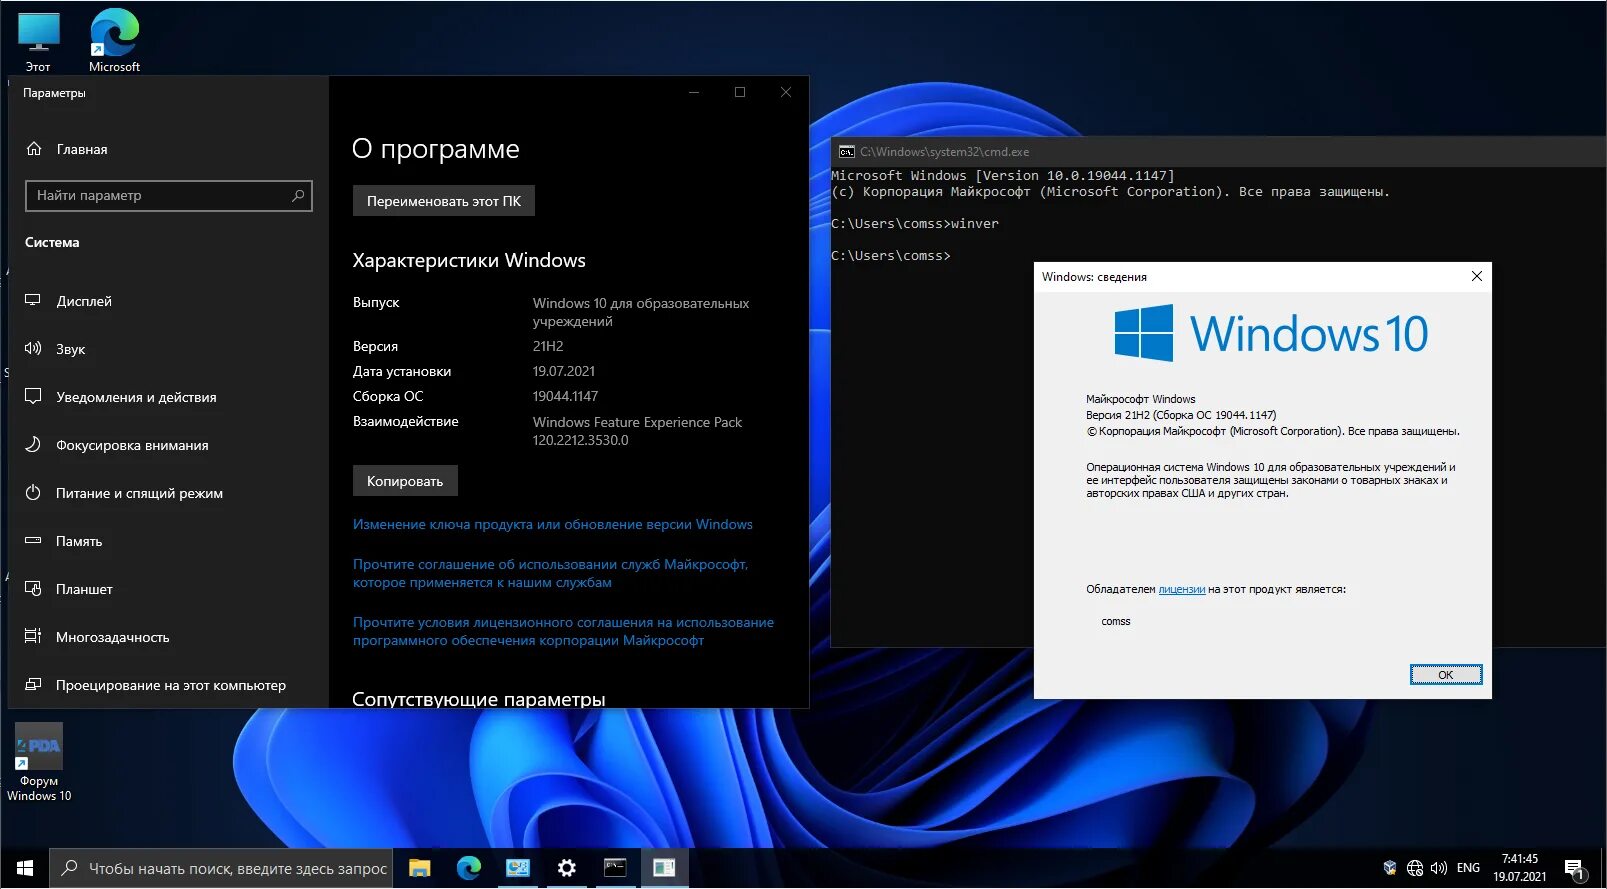Click the version value 21H2

548,346
